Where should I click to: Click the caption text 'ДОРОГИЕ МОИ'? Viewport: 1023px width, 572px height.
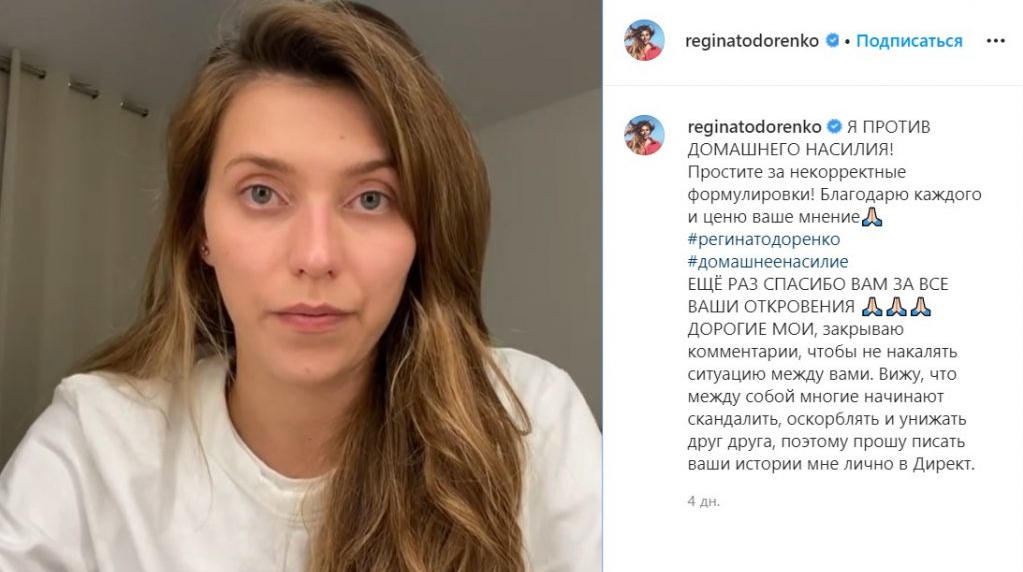click(x=741, y=329)
